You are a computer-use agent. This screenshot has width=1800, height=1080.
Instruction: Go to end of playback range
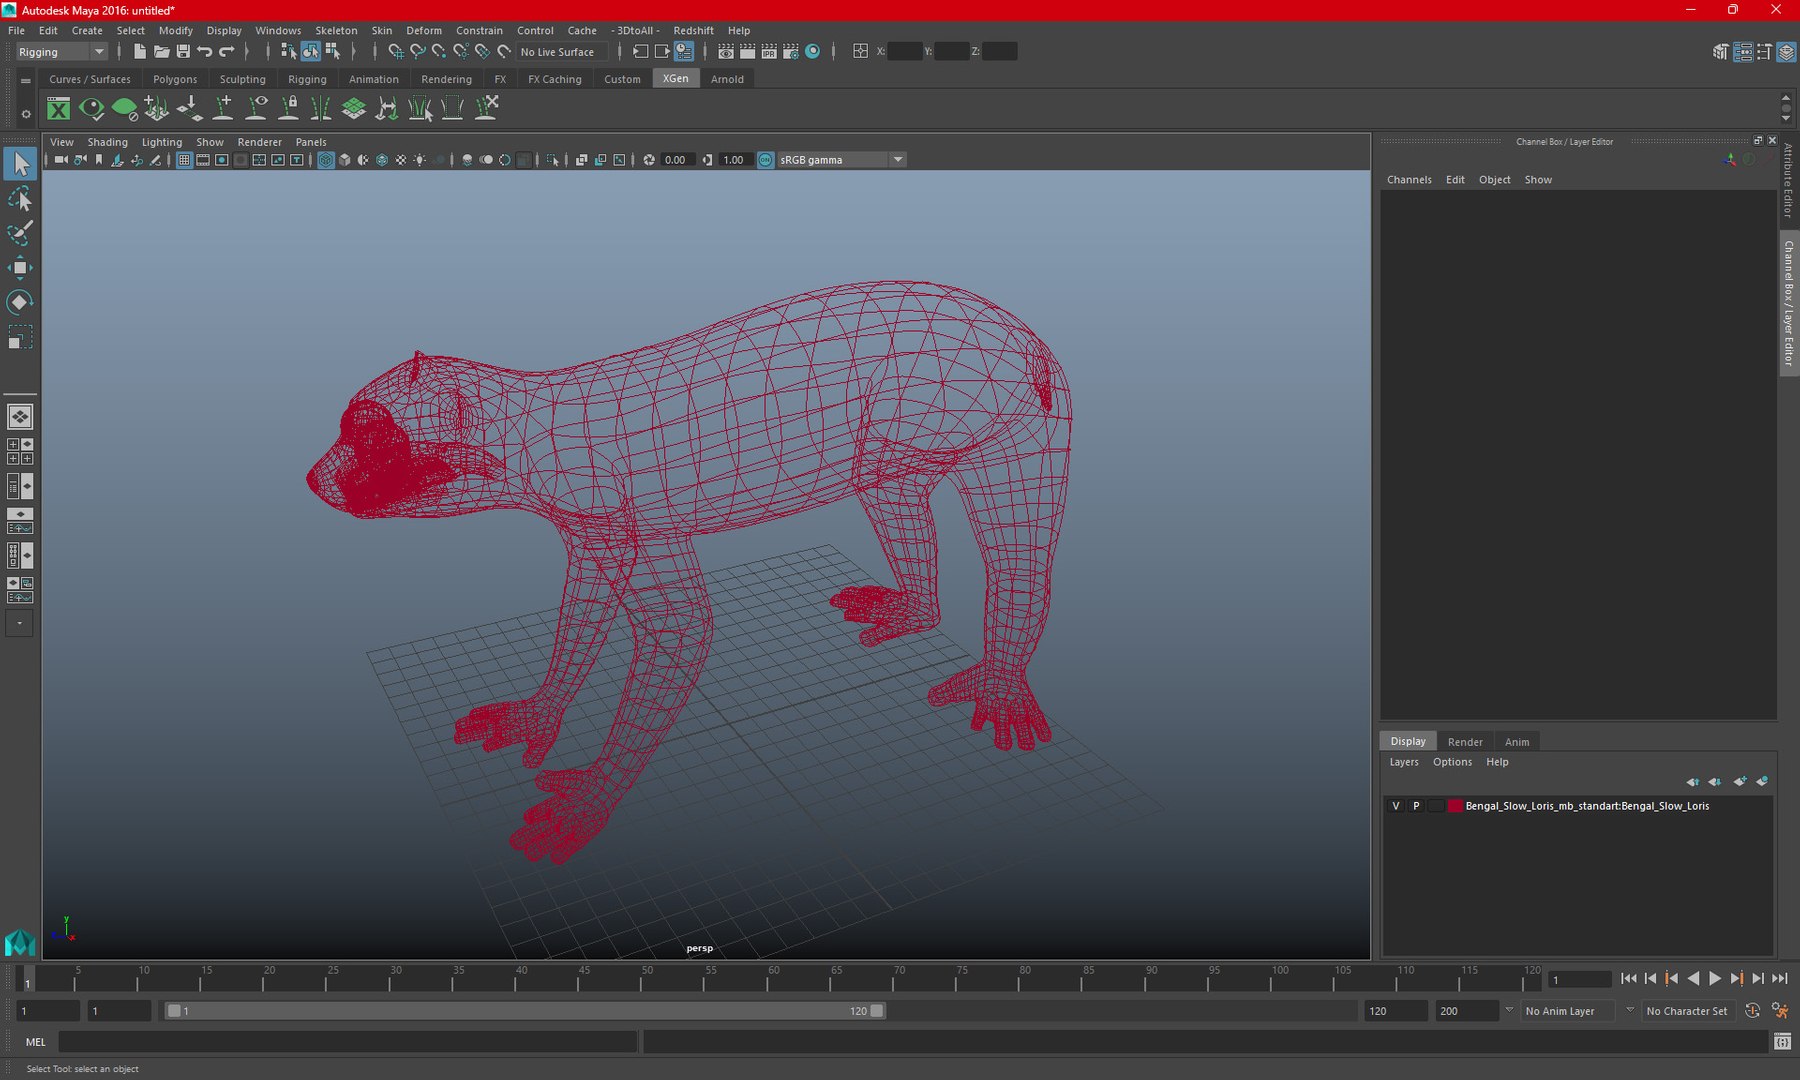click(1780, 979)
